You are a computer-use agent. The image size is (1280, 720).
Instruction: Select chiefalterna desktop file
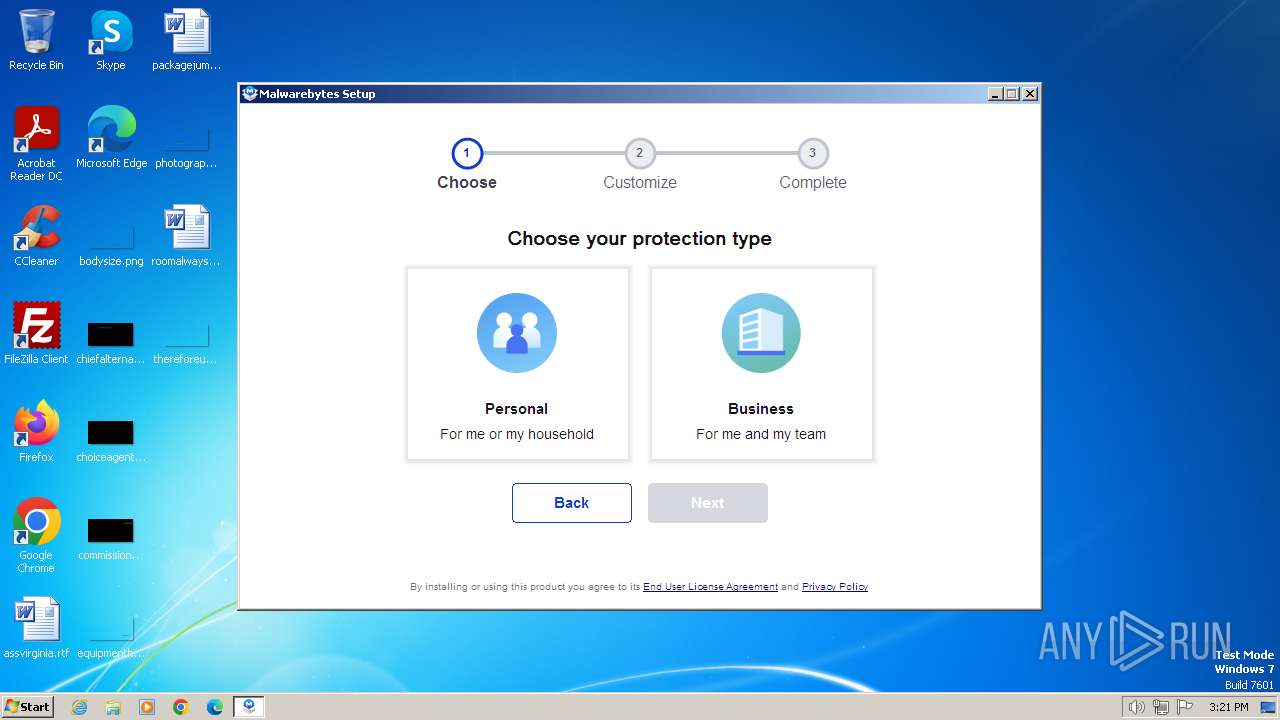coord(111,342)
